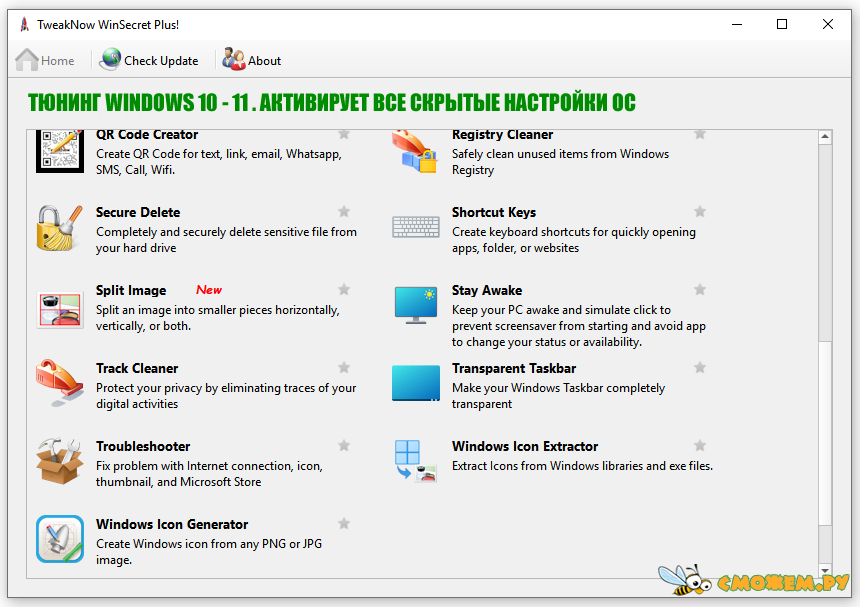Mark Secure Delete as favorite star
This screenshot has width=860, height=607.
pyautogui.click(x=344, y=211)
